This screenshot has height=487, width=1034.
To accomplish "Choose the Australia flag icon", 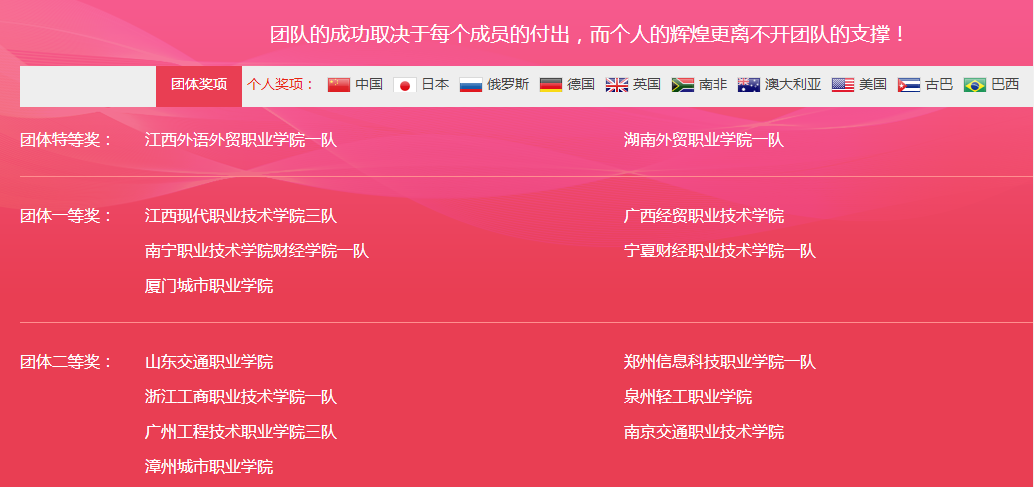I will click(749, 85).
